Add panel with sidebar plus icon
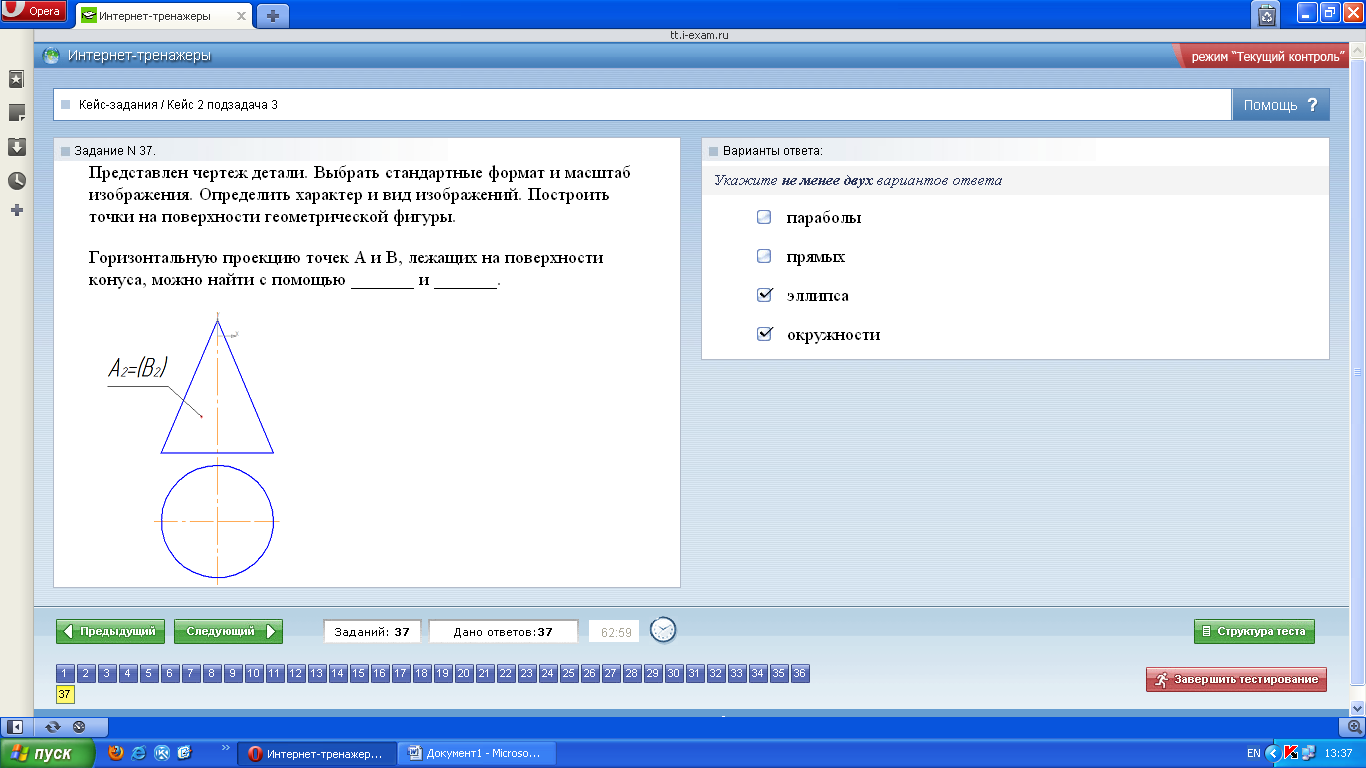 click(x=16, y=211)
